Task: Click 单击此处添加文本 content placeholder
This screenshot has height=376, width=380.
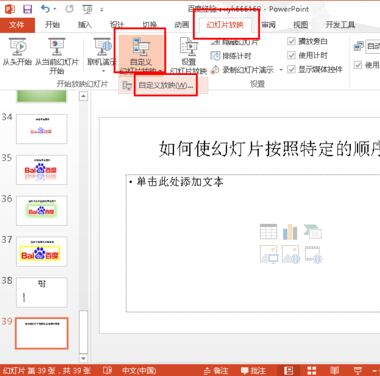Action: click(180, 182)
